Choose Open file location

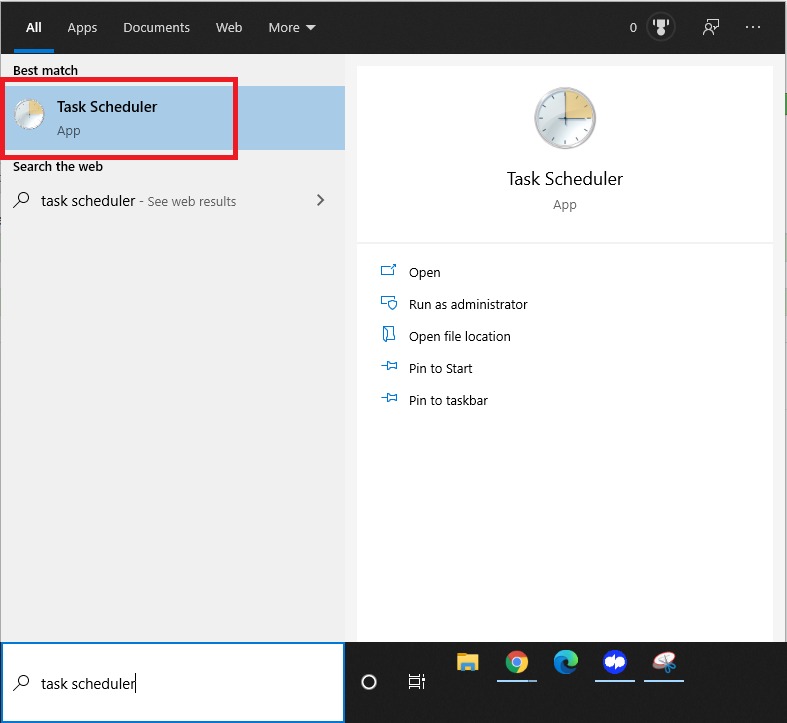(x=459, y=336)
